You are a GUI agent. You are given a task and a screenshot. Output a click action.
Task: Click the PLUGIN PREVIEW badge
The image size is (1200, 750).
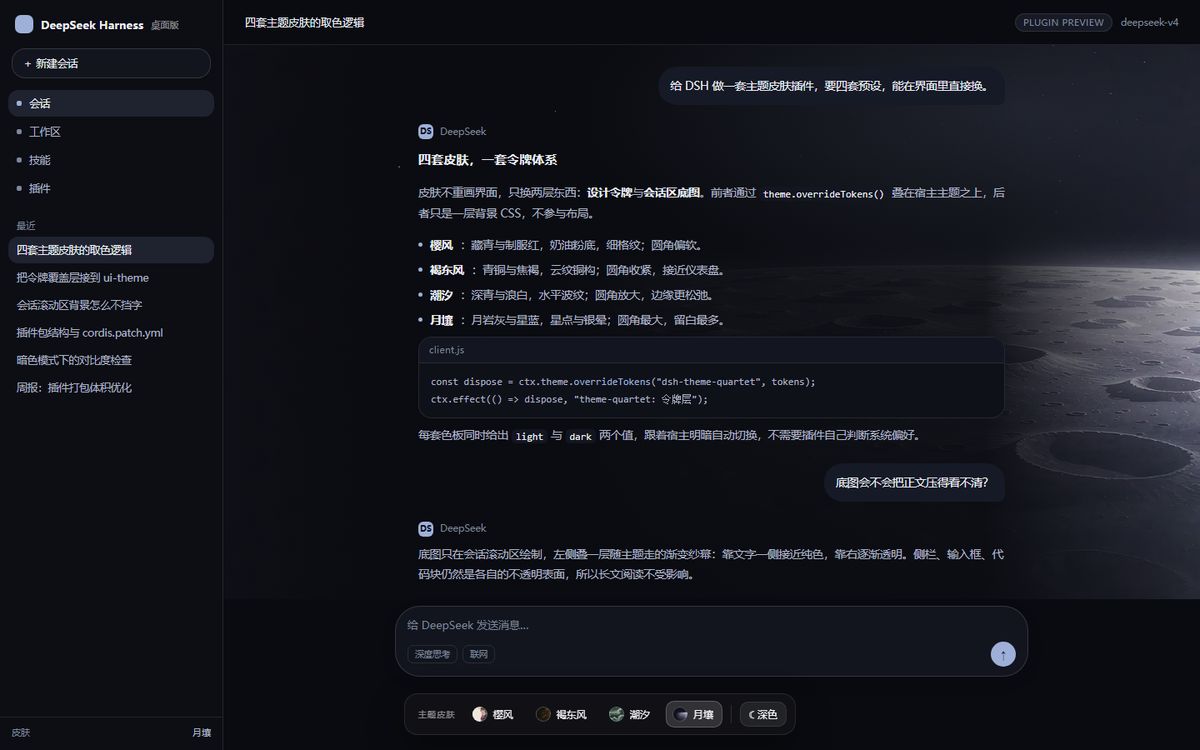point(1063,22)
